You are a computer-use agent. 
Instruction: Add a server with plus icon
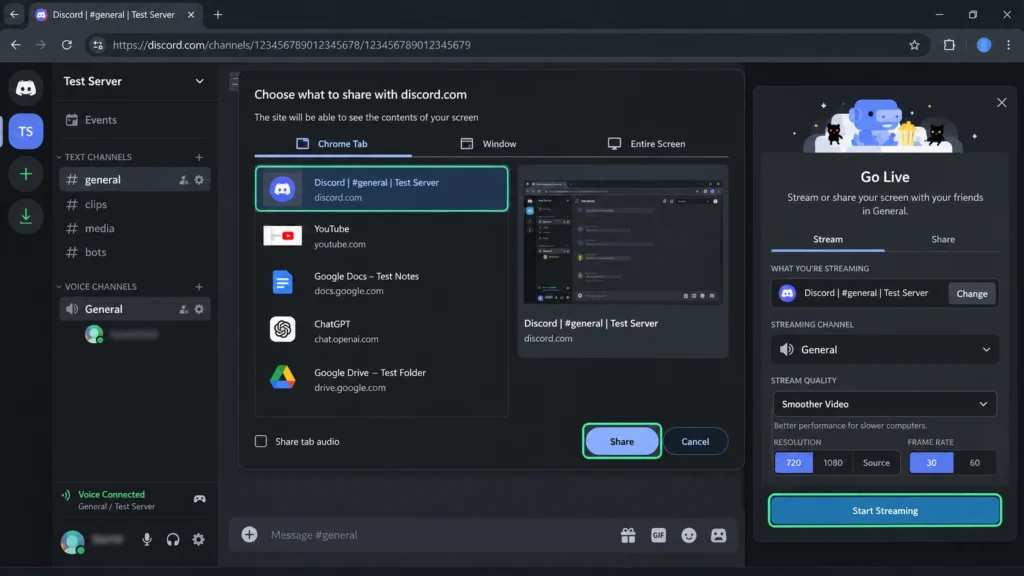tap(25, 174)
